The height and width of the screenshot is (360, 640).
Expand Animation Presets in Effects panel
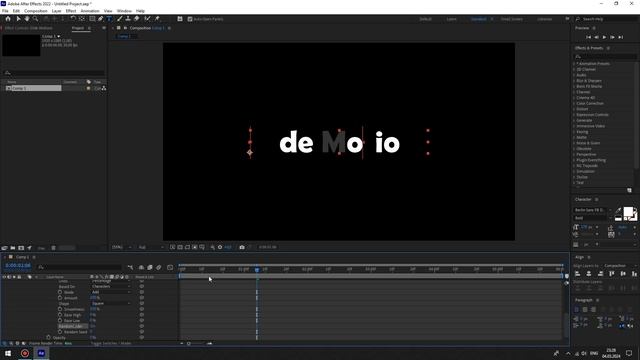click(574, 64)
